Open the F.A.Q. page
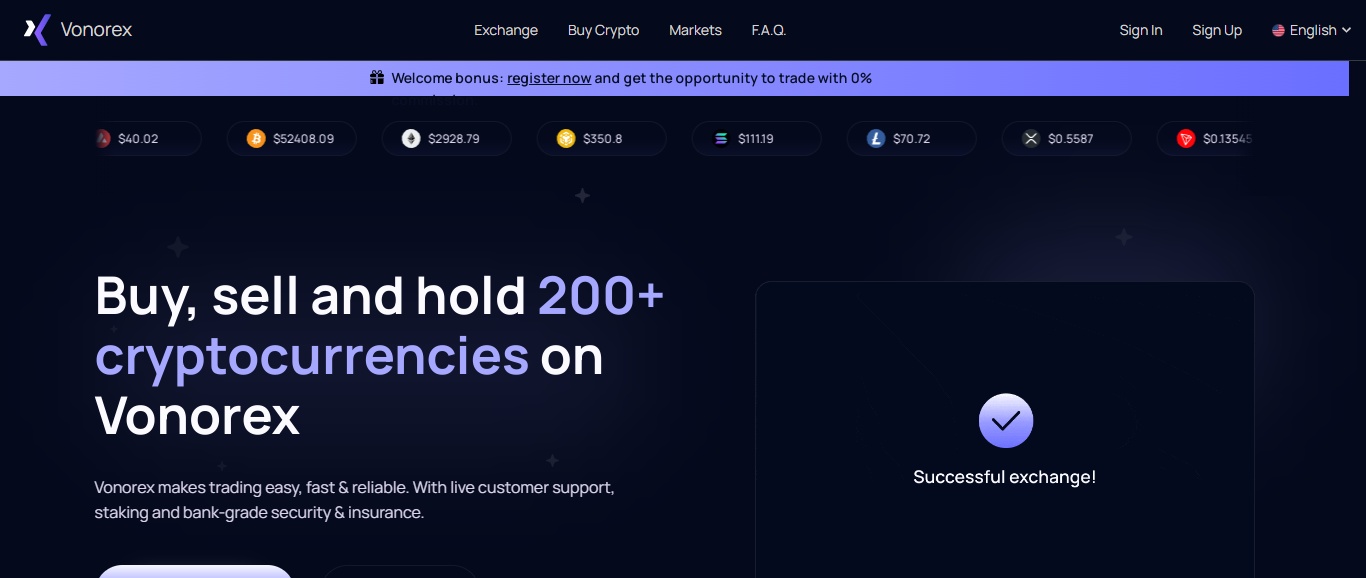The height and width of the screenshot is (578, 1366). [769, 30]
